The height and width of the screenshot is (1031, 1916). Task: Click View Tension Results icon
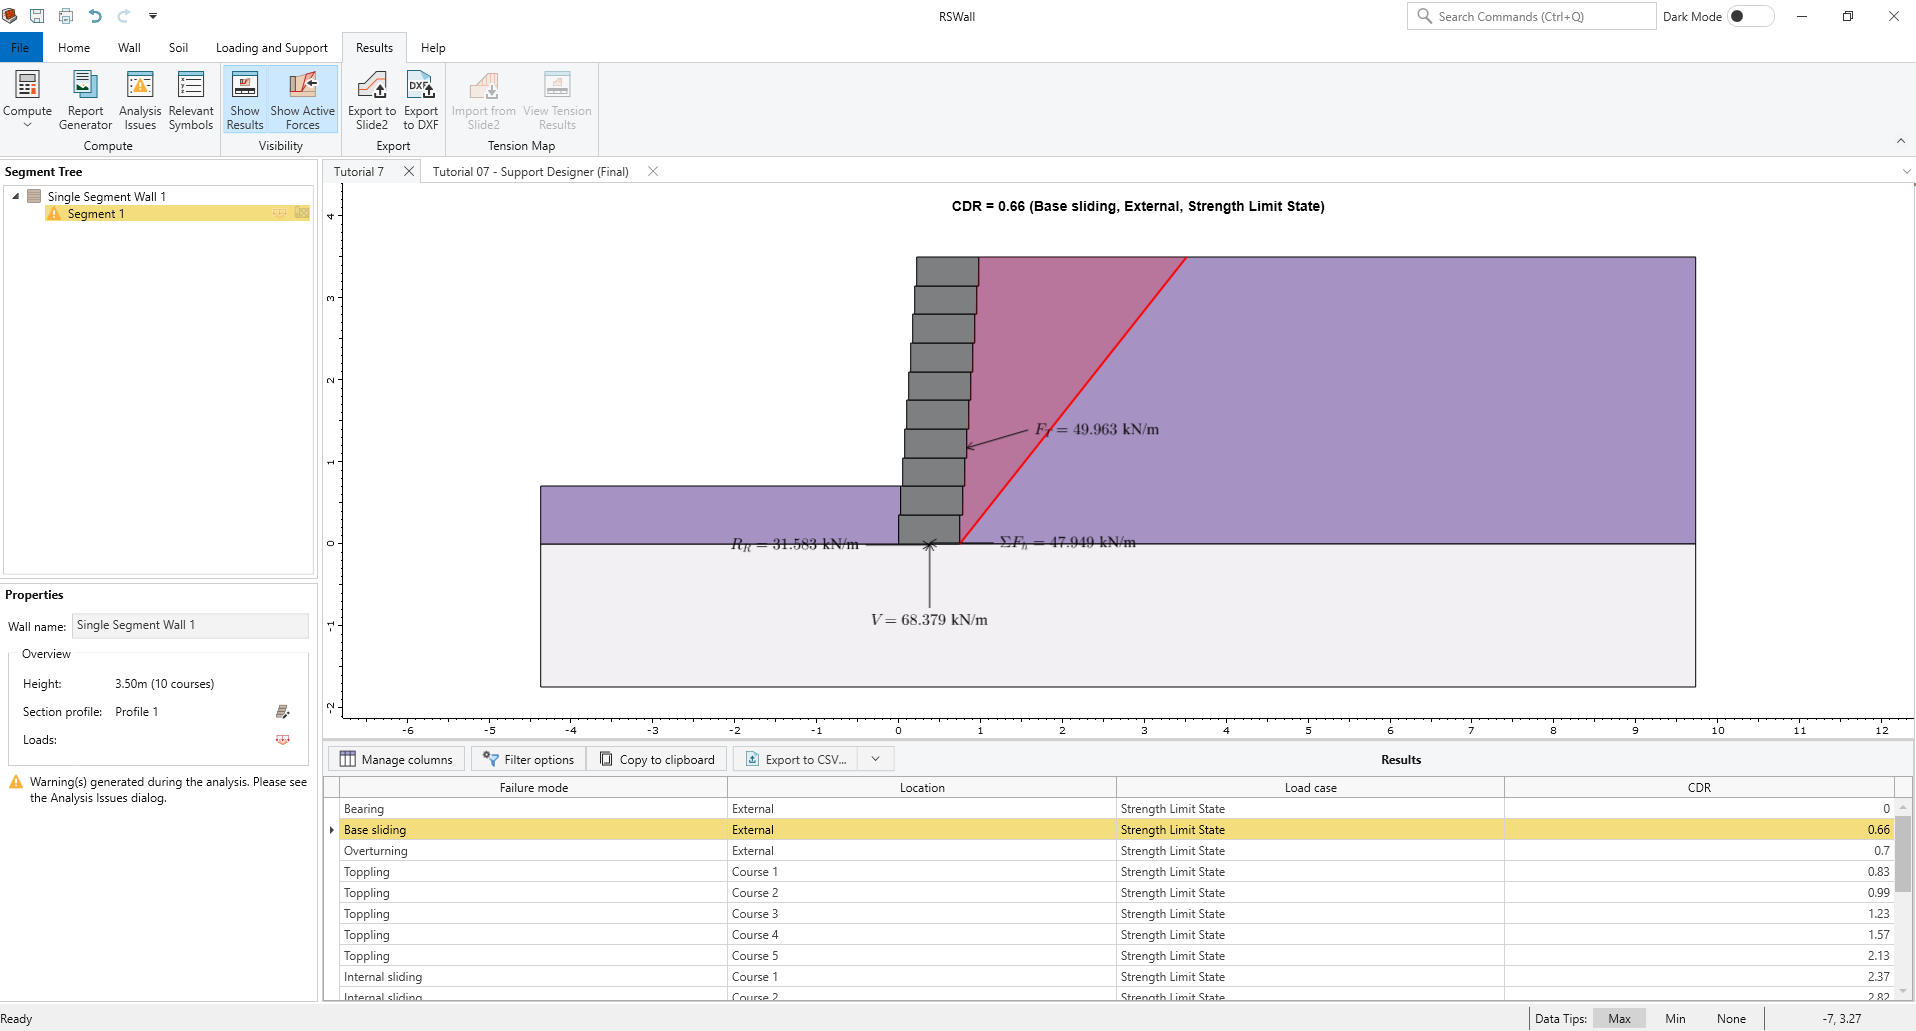click(557, 85)
